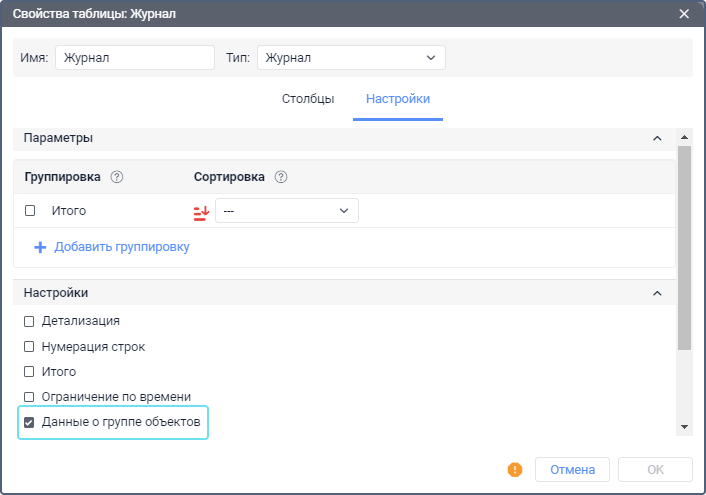The height and width of the screenshot is (495, 706).
Task: Click the blue plus add grouping icon
Action: click(x=40, y=247)
